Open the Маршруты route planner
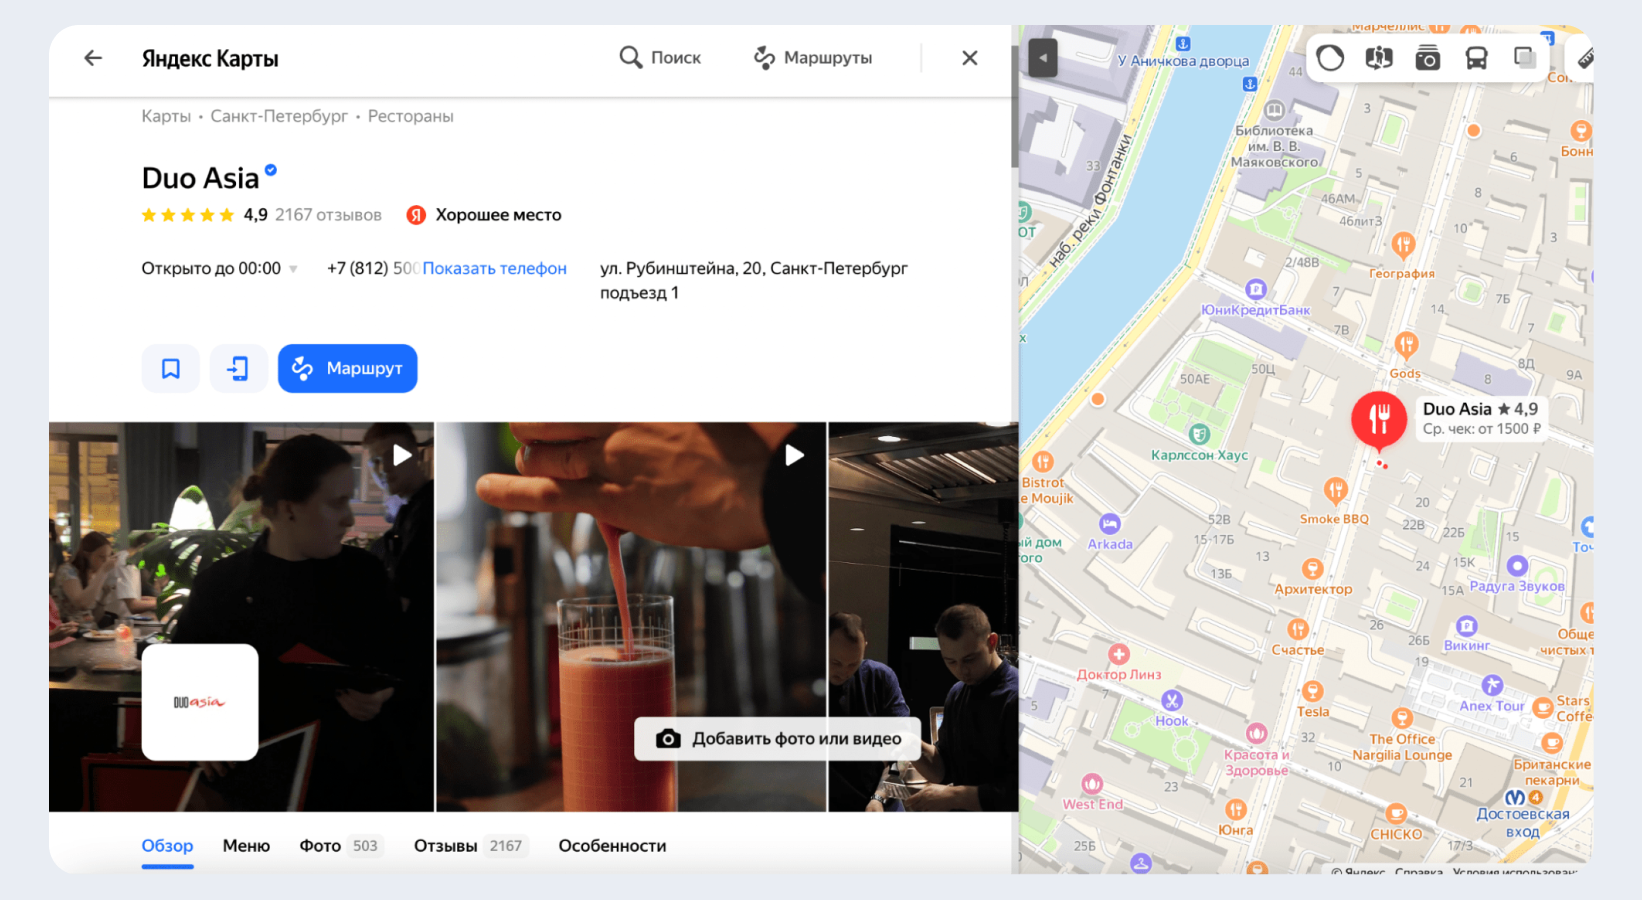This screenshot has height=900, width=1642. (813, 58)
